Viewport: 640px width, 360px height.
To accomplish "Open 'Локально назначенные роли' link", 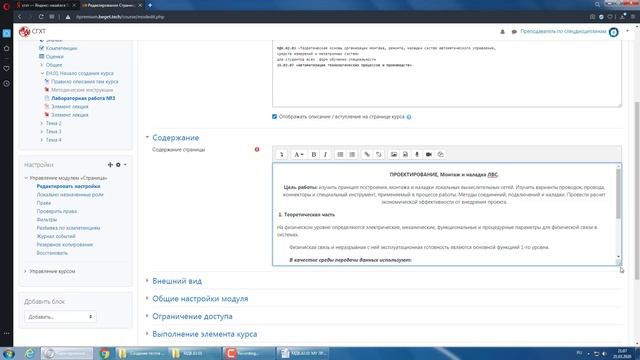I will pyautogui.click(x=70, y=195).
